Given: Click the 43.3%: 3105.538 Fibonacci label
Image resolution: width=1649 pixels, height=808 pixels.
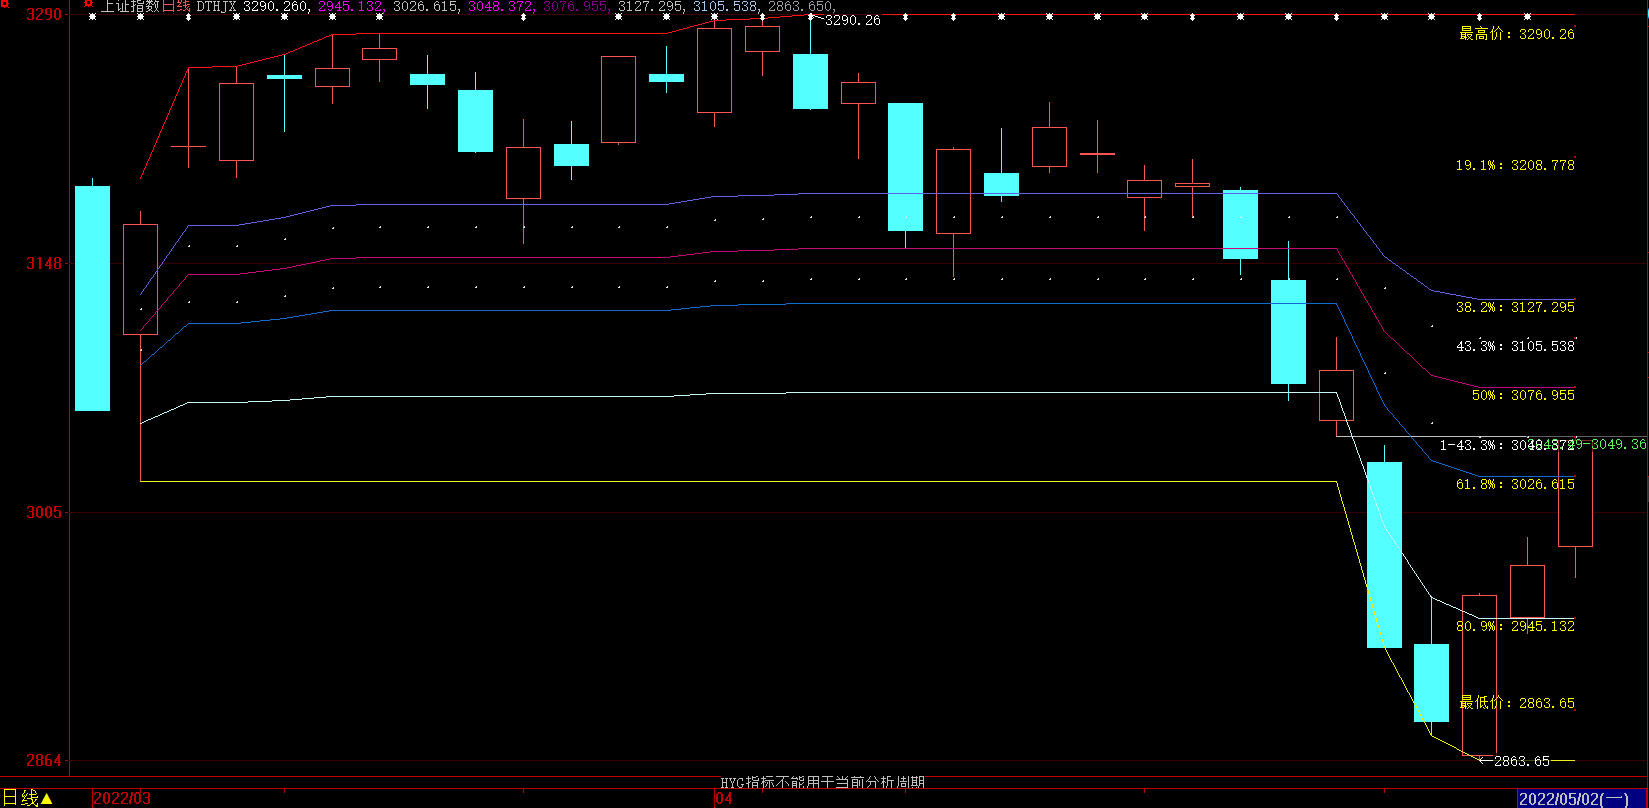Looking at the screenshot, I should [x=1515, y=346].
